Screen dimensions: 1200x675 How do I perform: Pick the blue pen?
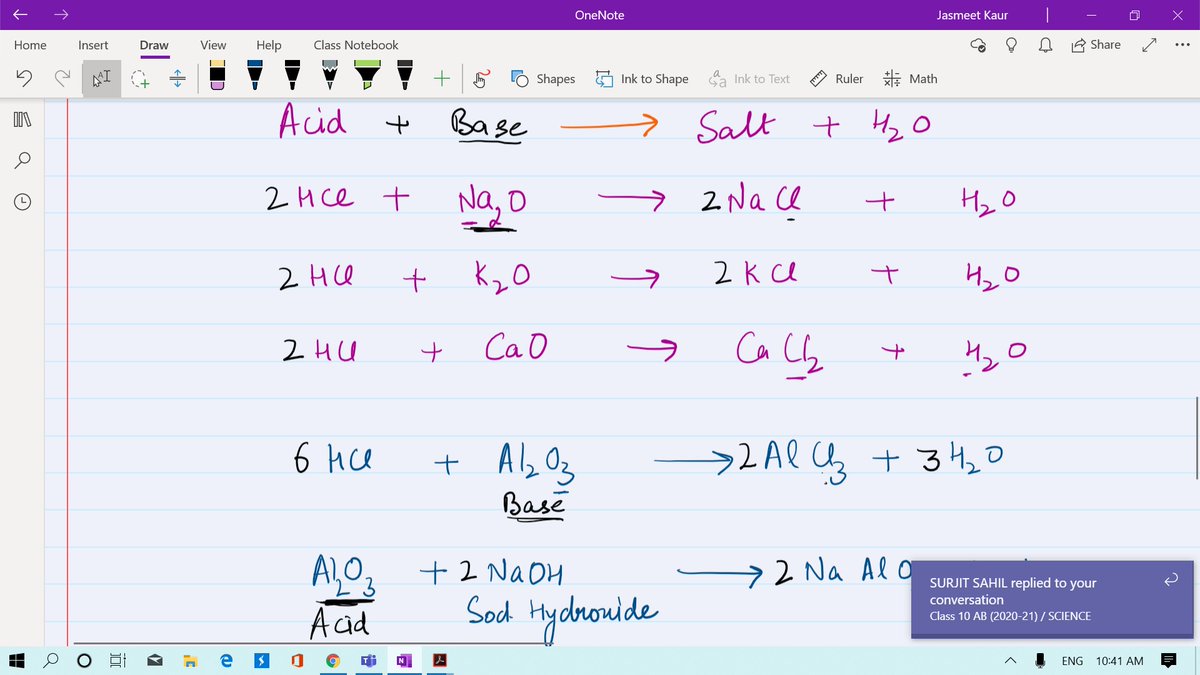255,75
